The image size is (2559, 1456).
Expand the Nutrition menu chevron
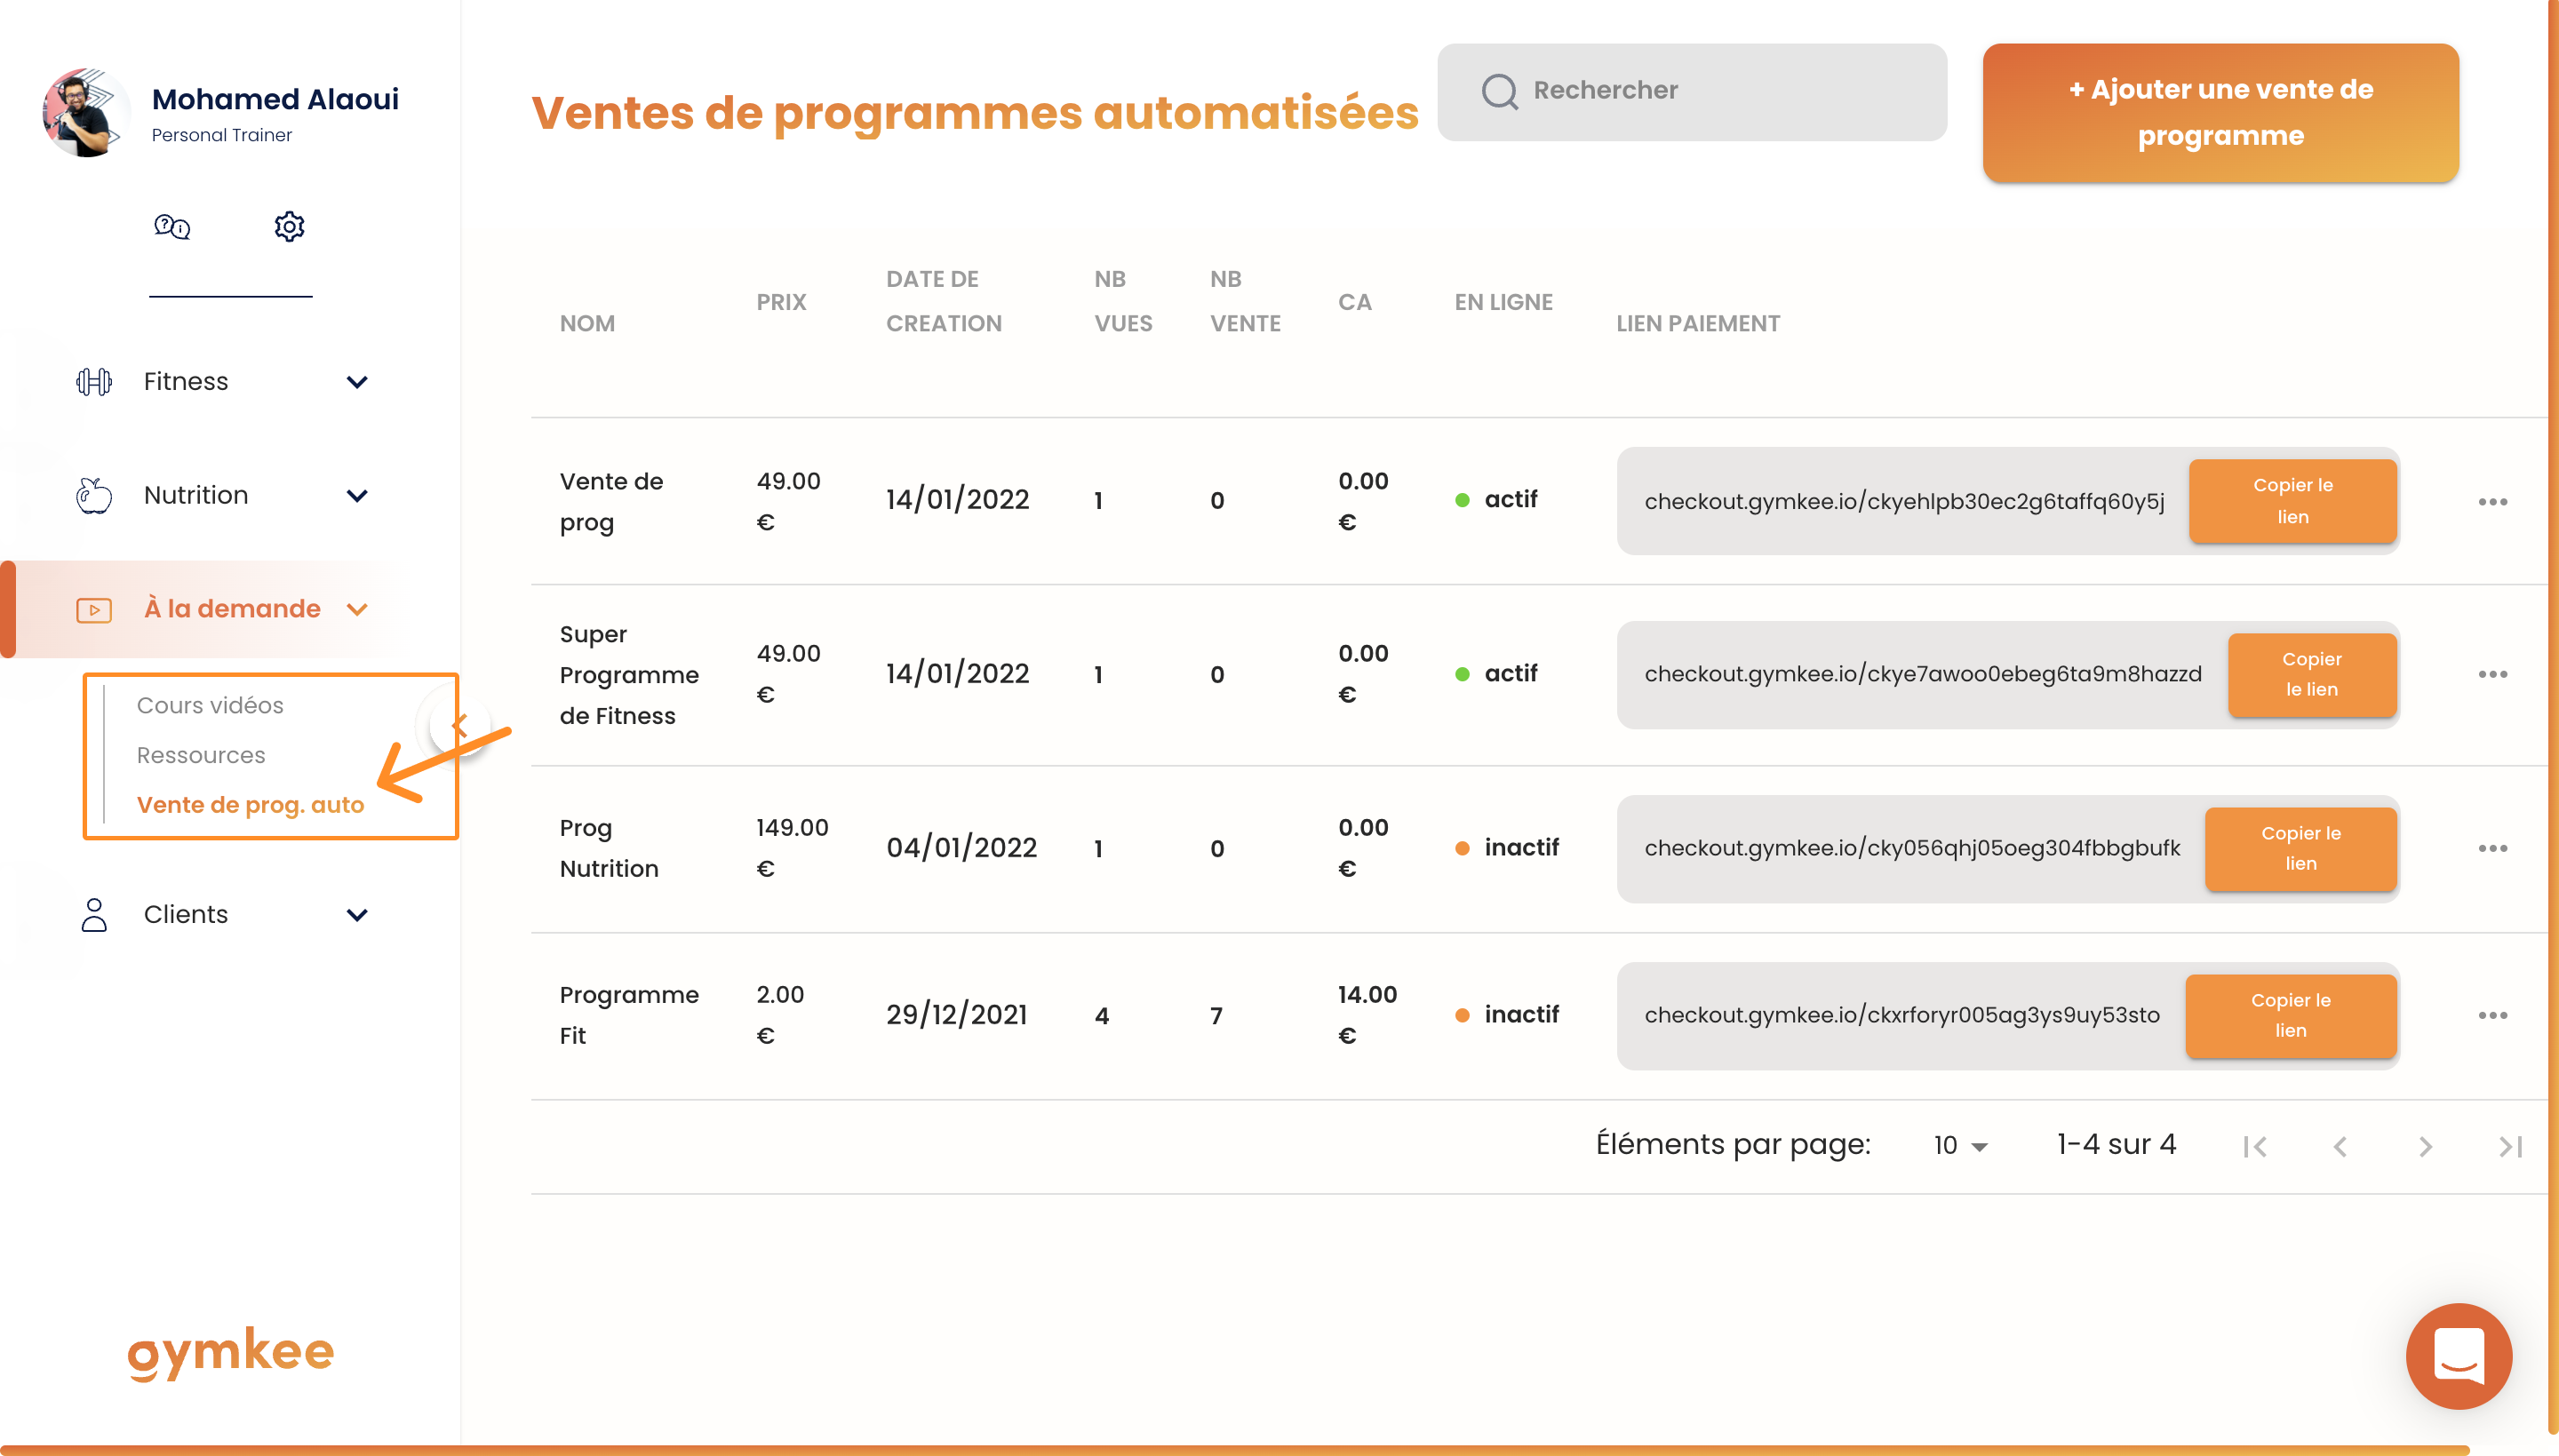[357, 496]
